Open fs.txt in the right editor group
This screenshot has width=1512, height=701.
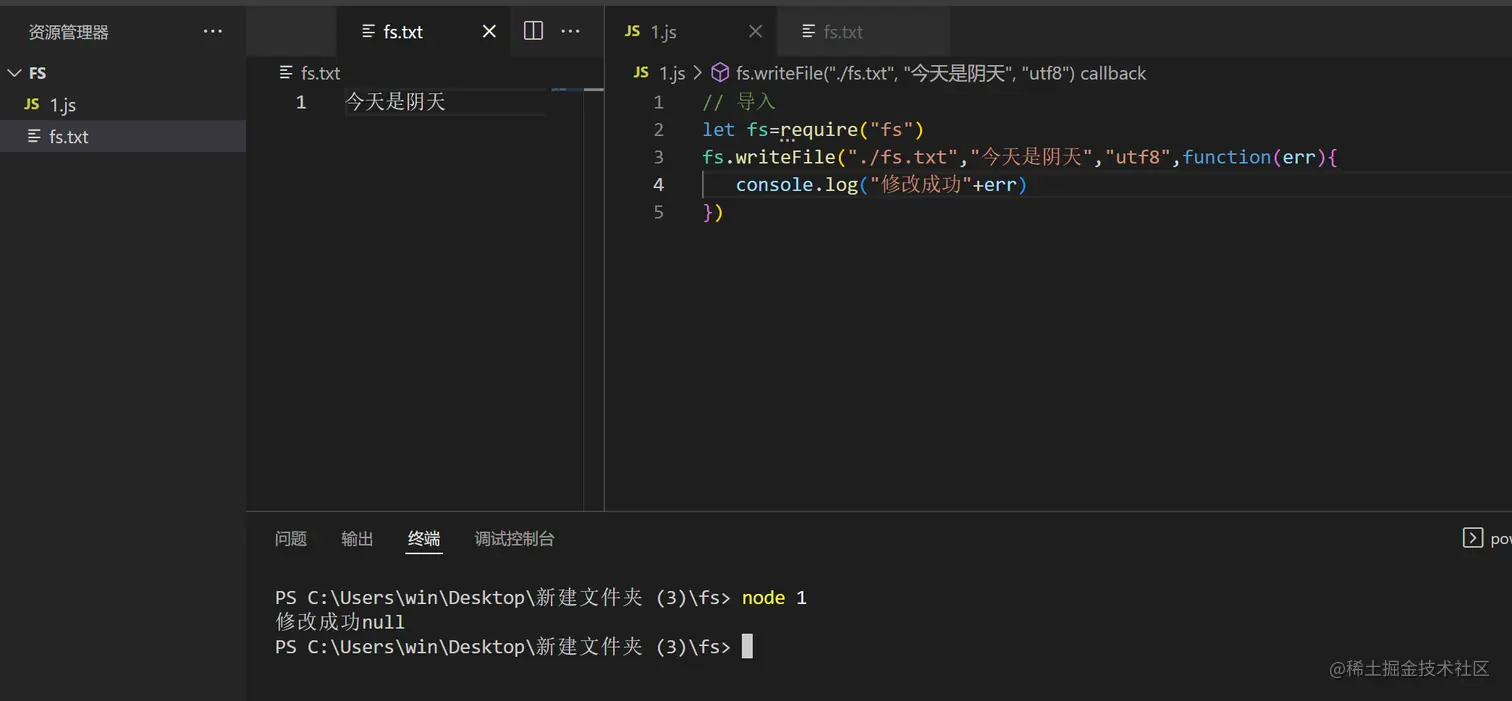(843, 31)
